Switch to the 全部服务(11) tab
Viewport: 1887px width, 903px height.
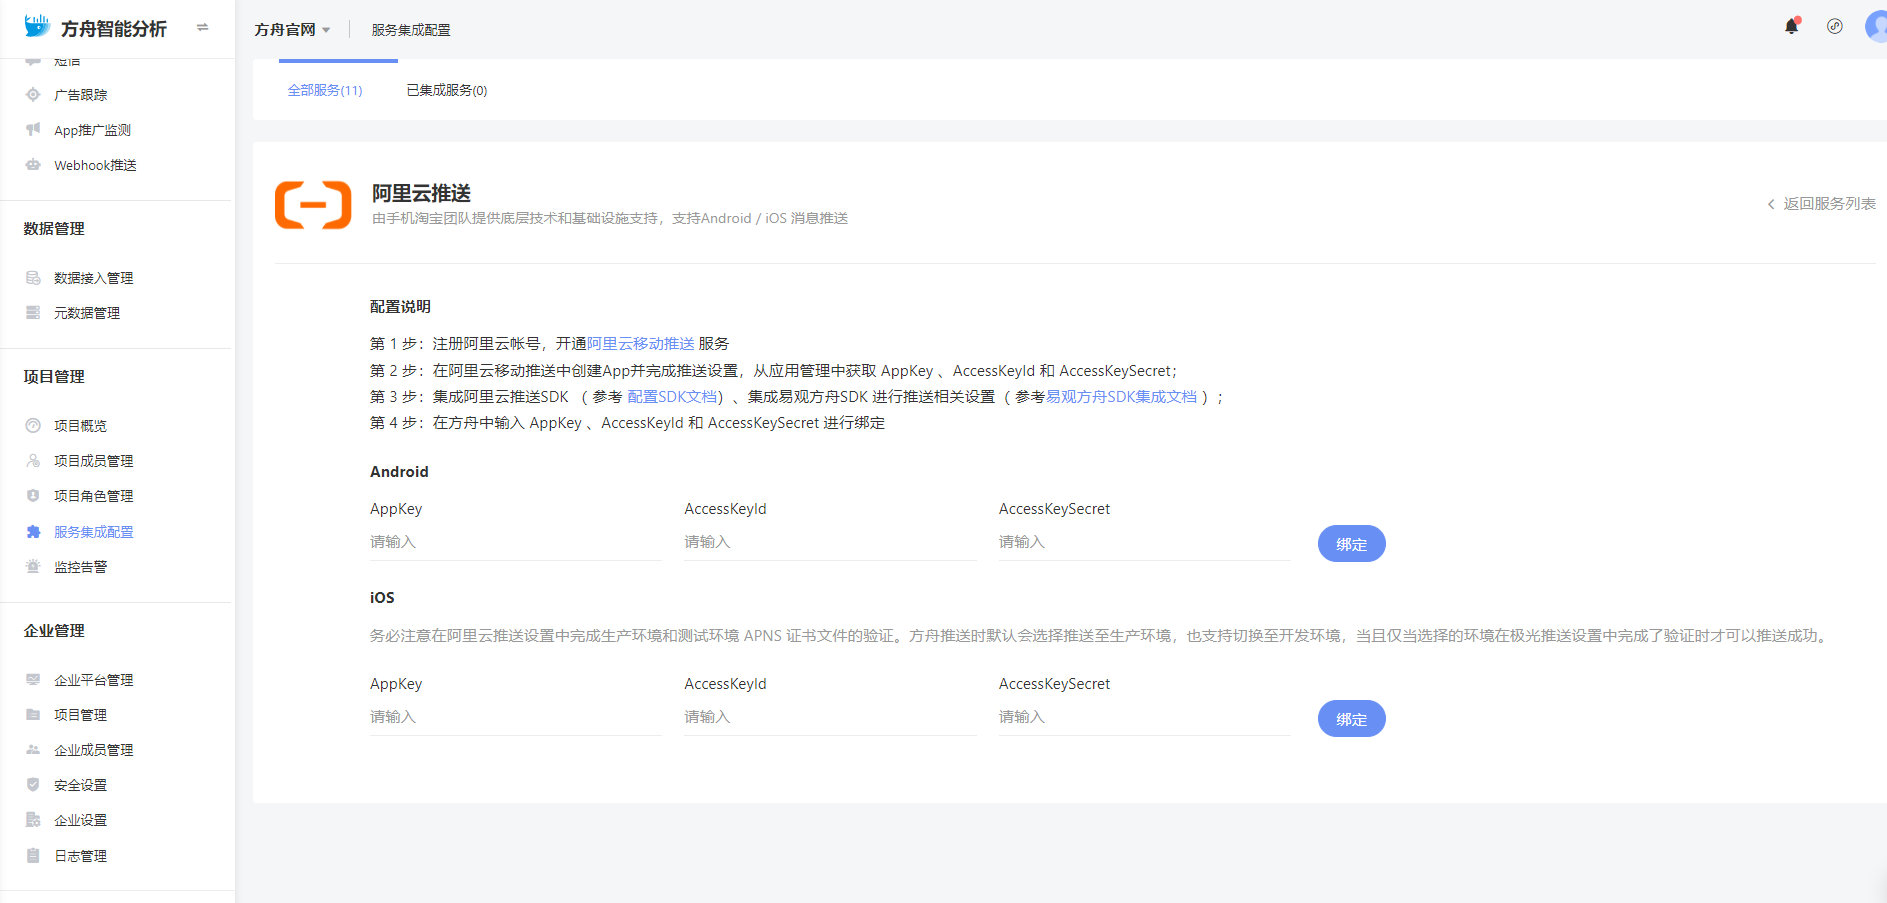(x=325, y=90)
